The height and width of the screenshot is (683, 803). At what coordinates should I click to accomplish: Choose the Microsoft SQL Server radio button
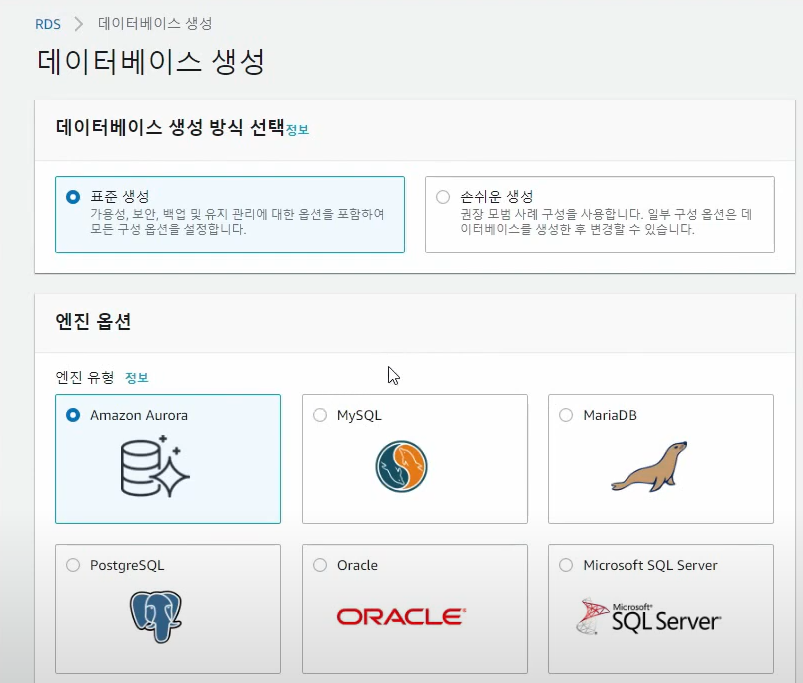566,565
